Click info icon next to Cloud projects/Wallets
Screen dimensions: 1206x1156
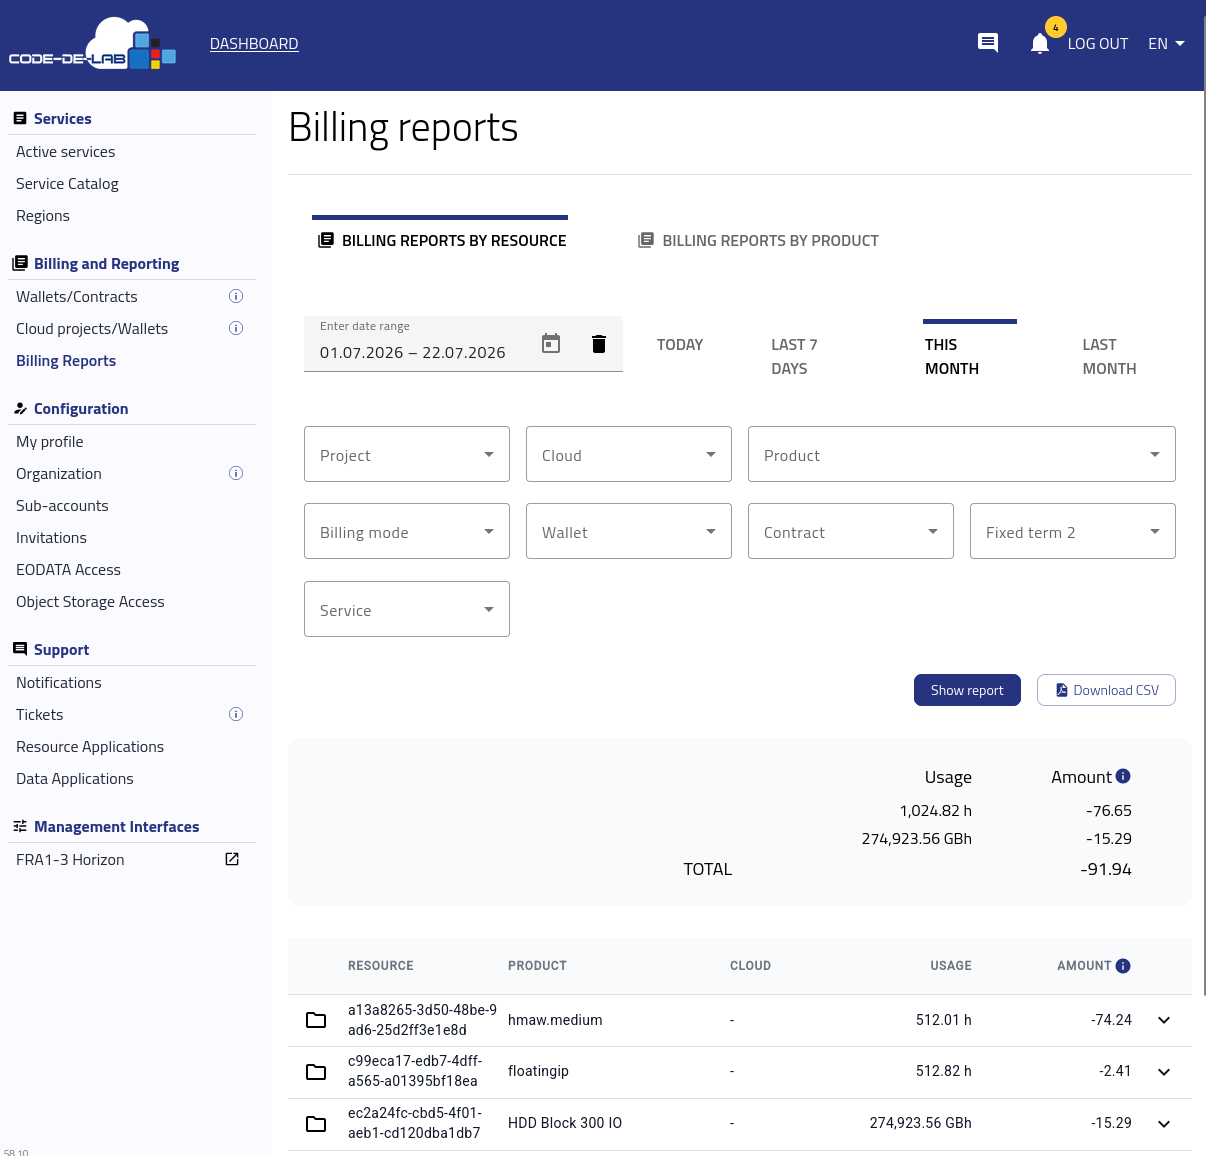tap(236, 328)
